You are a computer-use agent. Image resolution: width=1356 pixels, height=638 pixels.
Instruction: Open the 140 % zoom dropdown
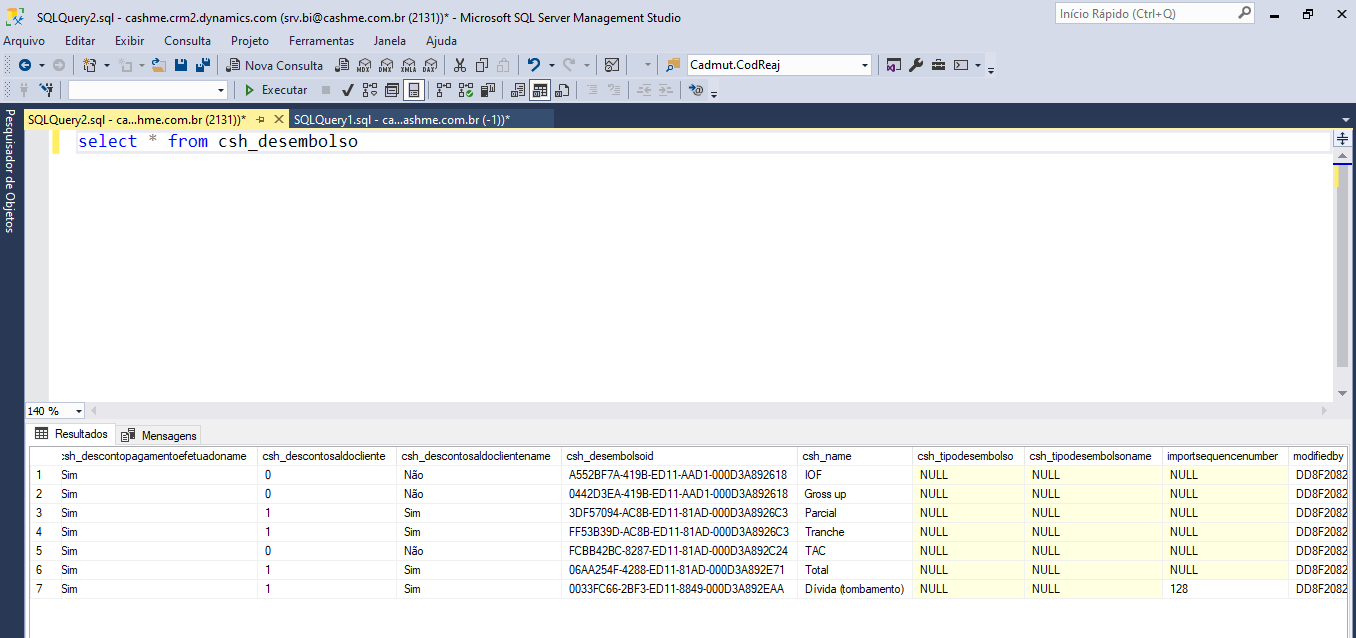pos(79,411)
